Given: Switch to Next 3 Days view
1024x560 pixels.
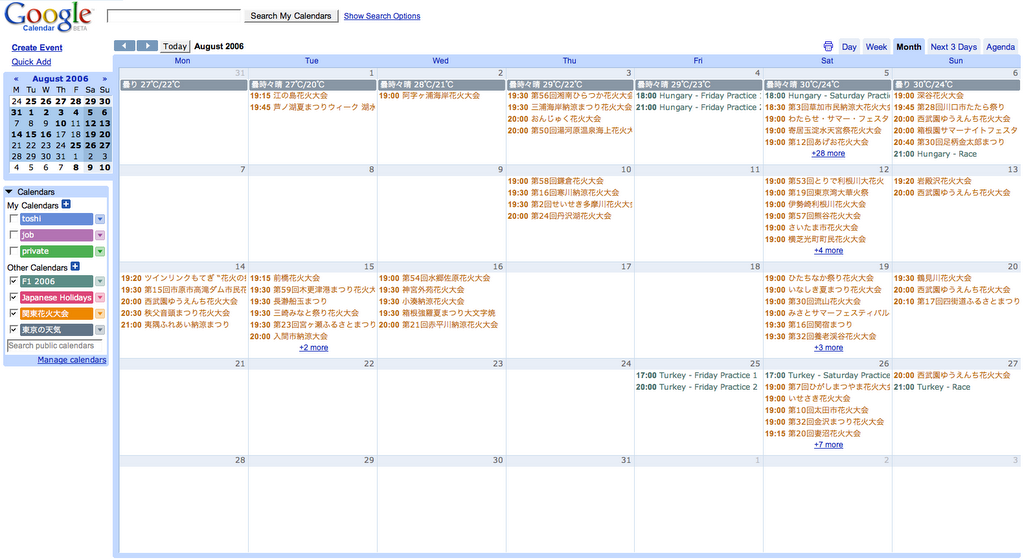Looking at the screenshot, I should pos(953,46).
